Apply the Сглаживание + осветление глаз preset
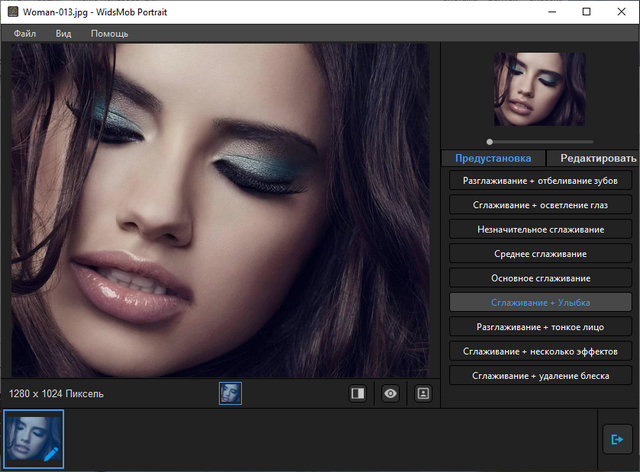The image size is (640, 472). click(x=540, y=205)
